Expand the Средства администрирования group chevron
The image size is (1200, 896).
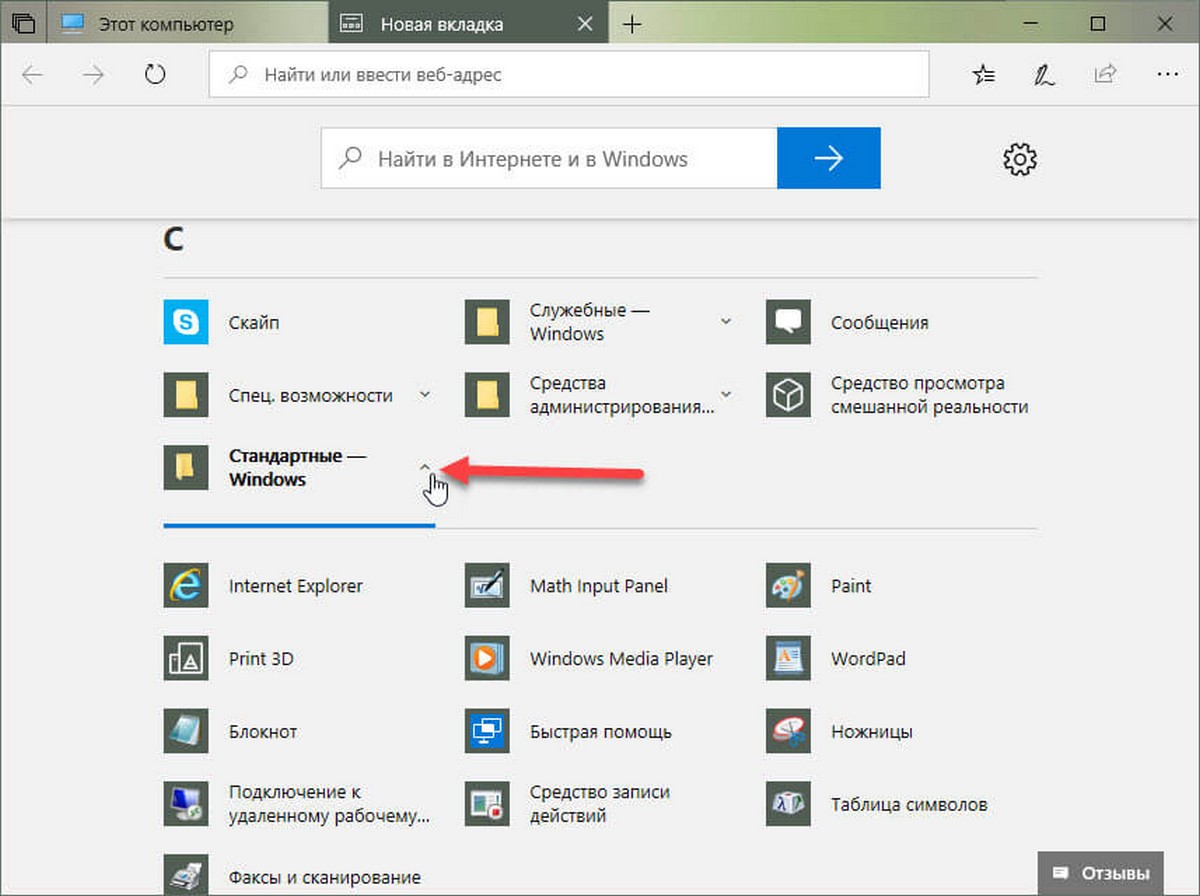tap(726, 395)
